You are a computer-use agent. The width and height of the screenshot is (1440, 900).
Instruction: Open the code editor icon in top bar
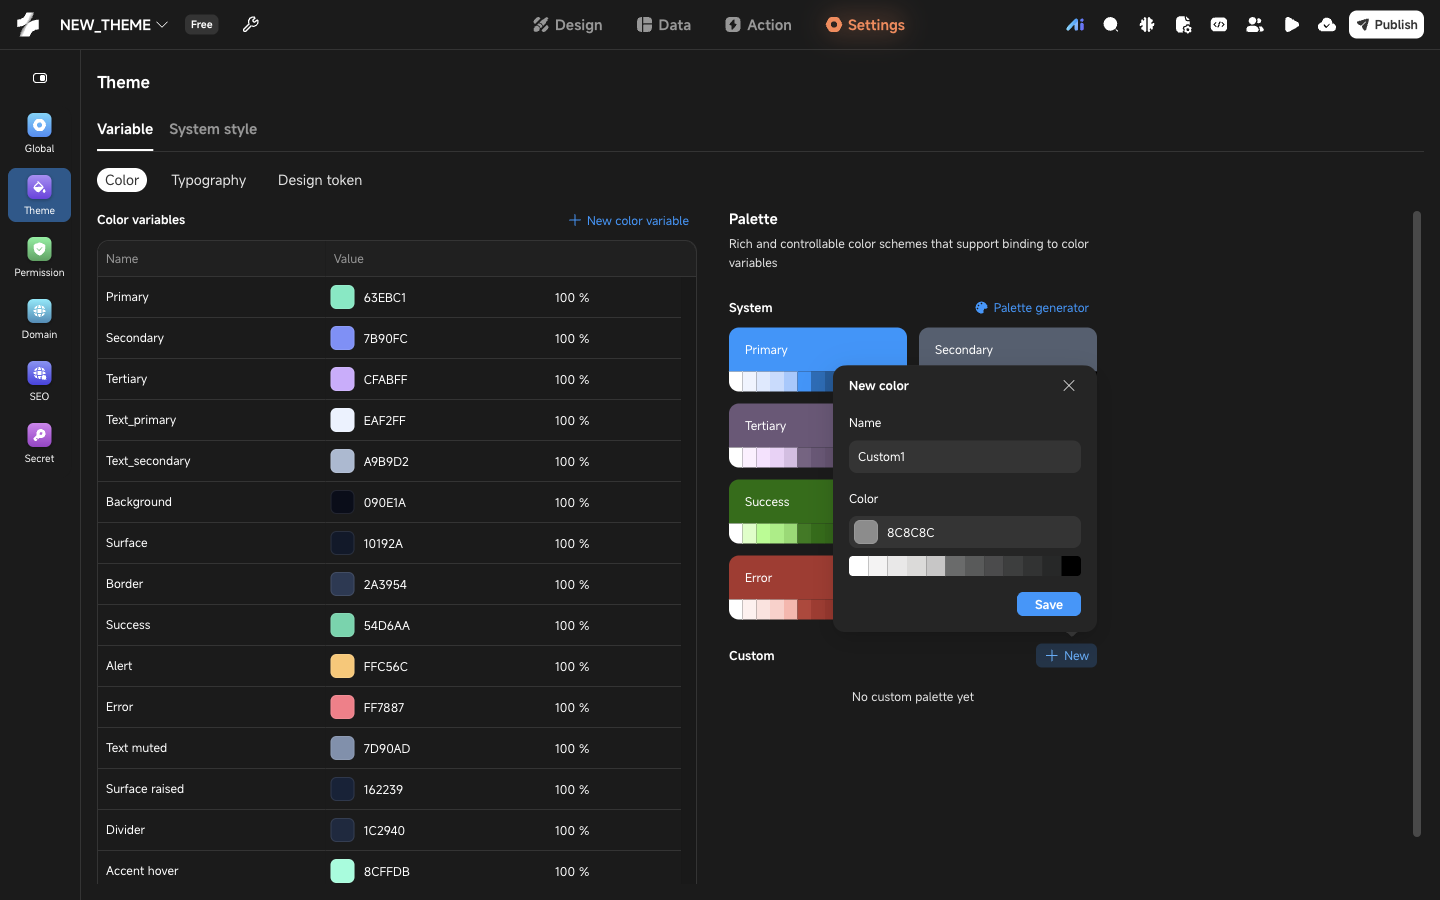pos(1219,25)
